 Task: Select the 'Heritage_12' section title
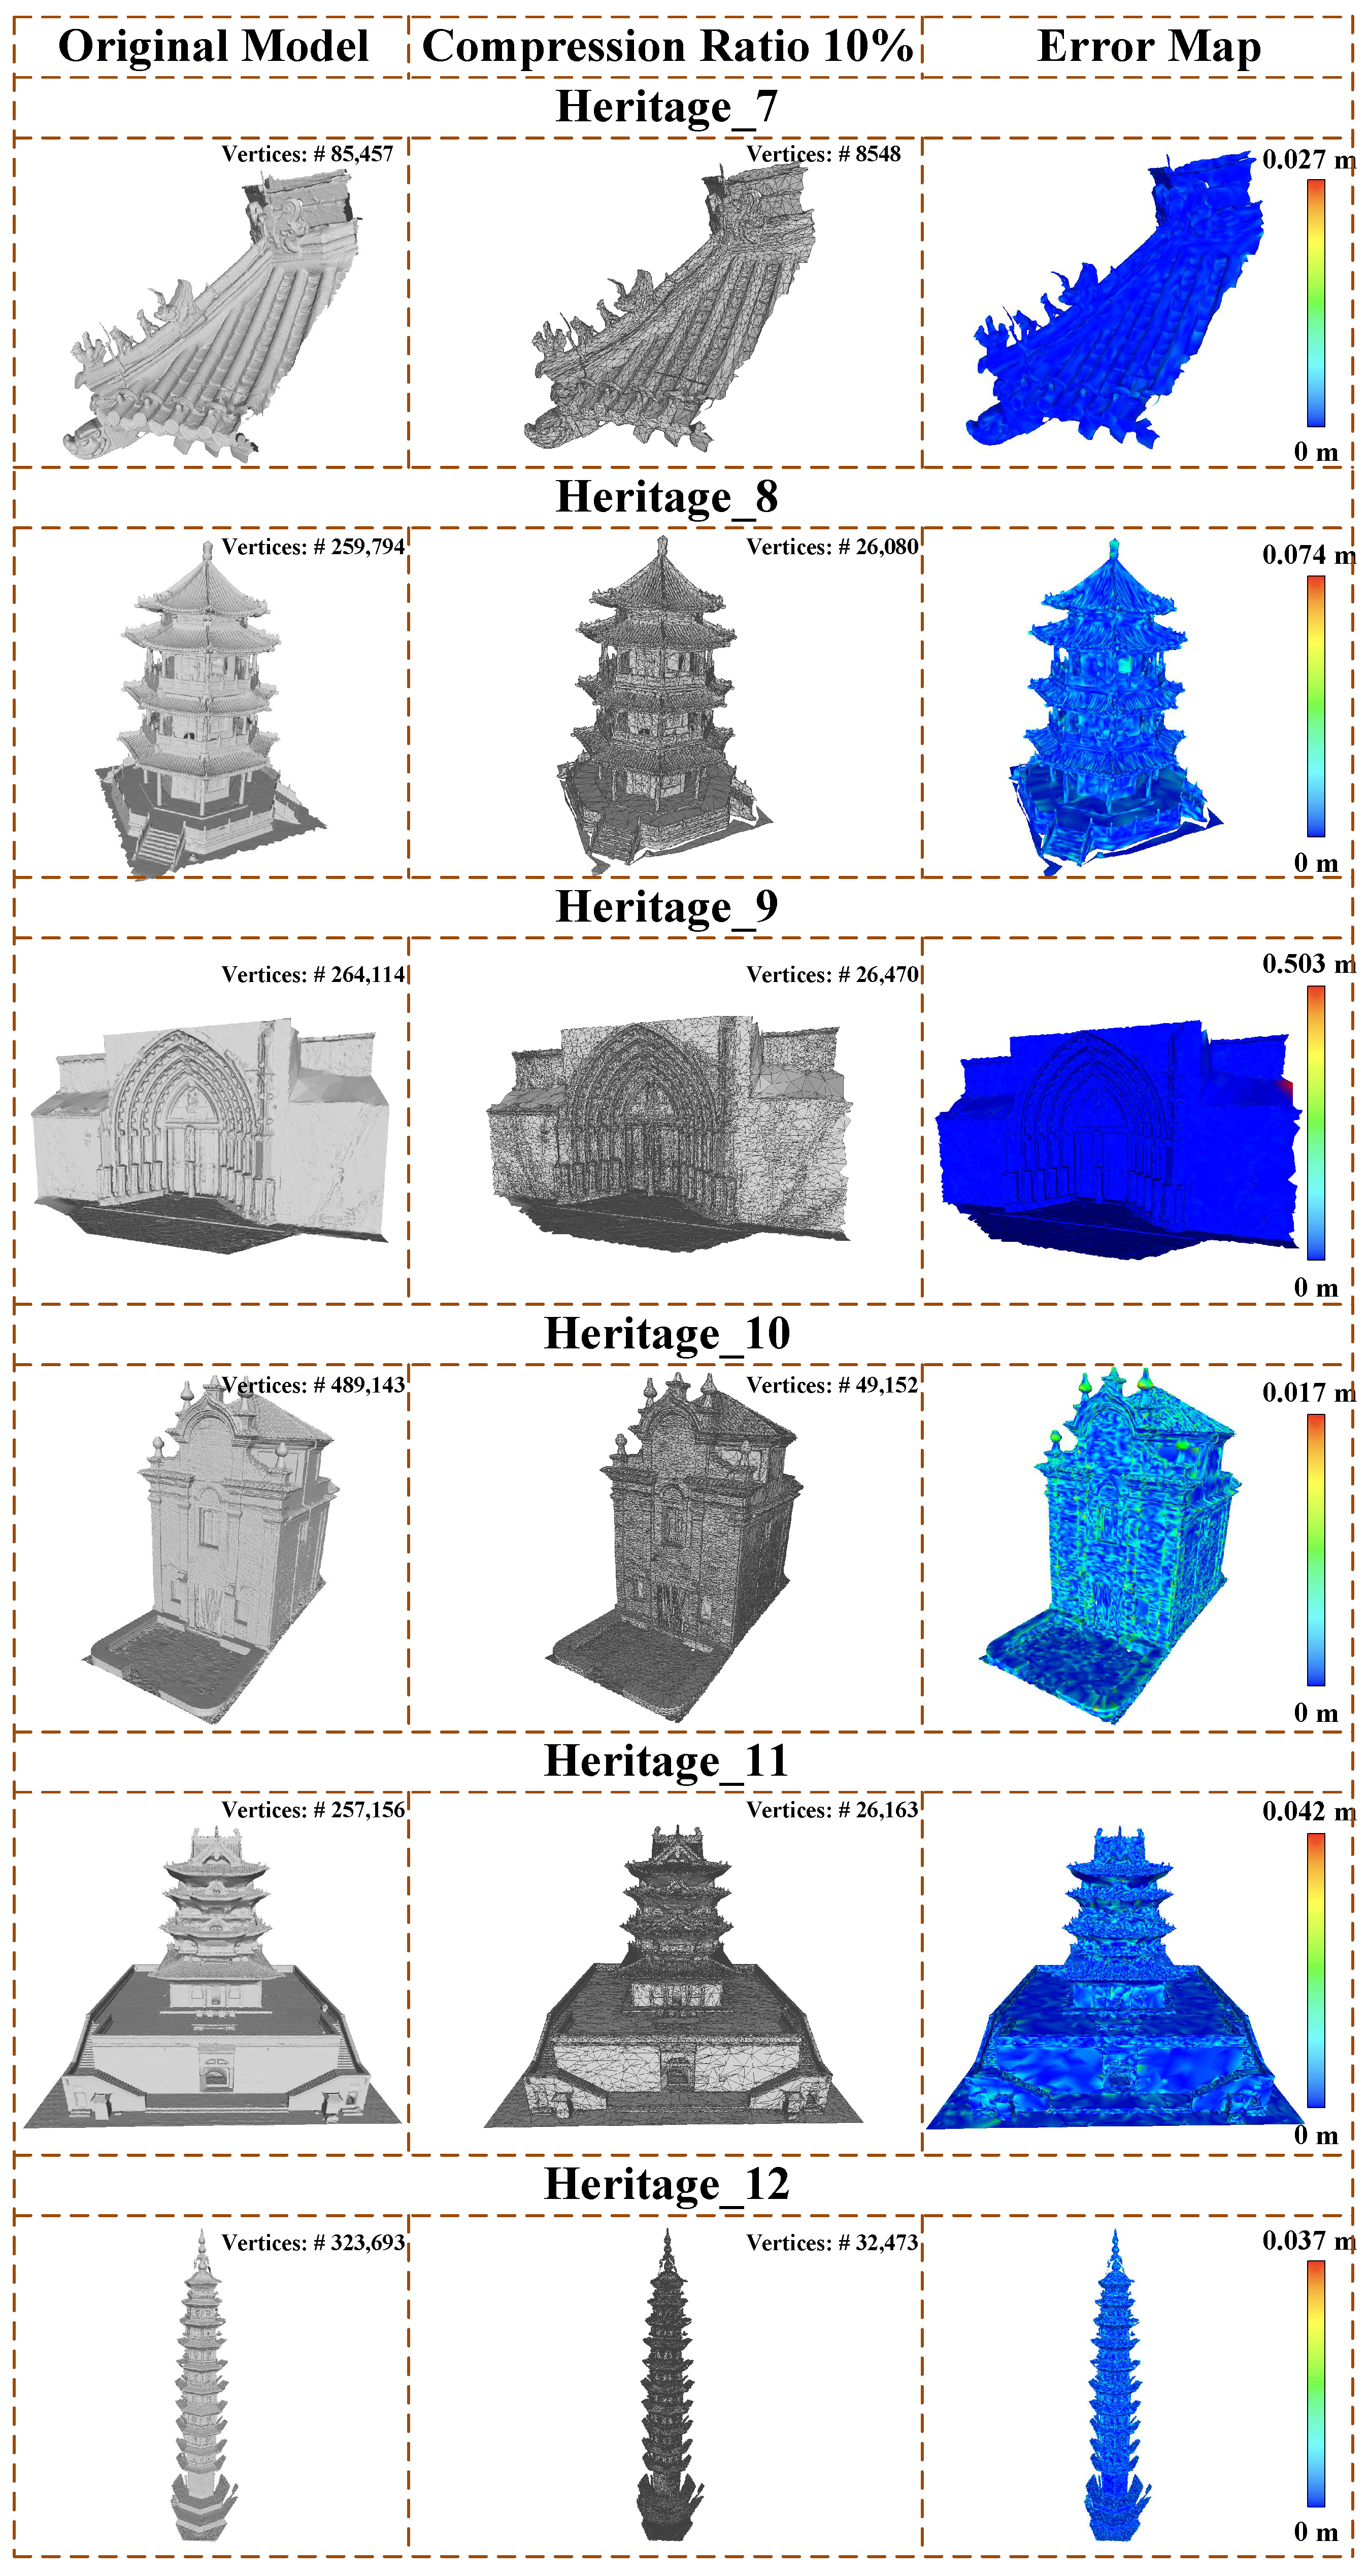[667, 2184]
